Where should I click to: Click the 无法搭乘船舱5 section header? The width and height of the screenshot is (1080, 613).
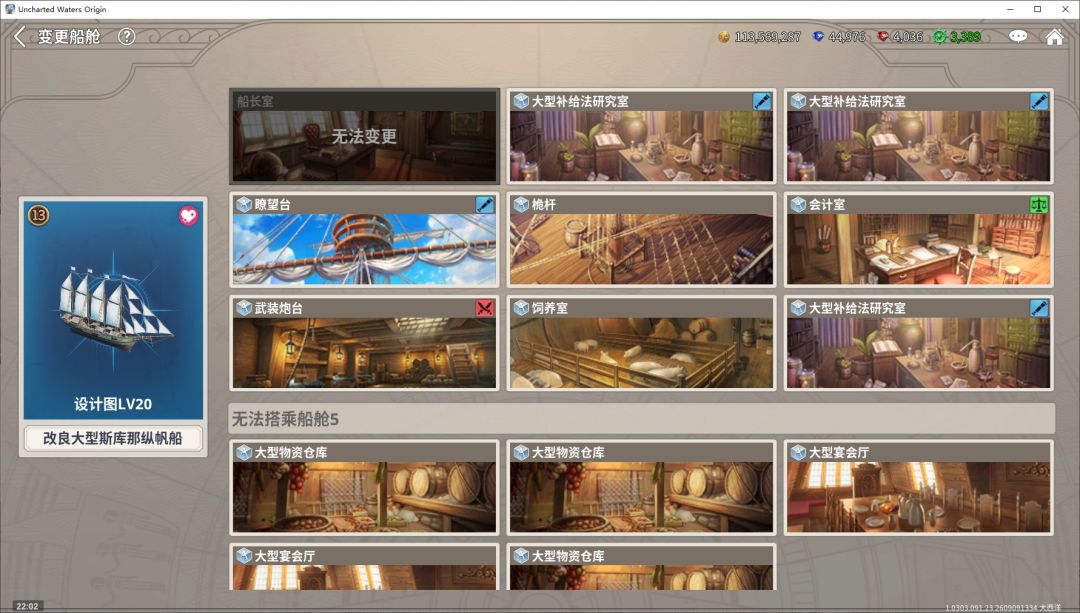(x=641, y=419)
